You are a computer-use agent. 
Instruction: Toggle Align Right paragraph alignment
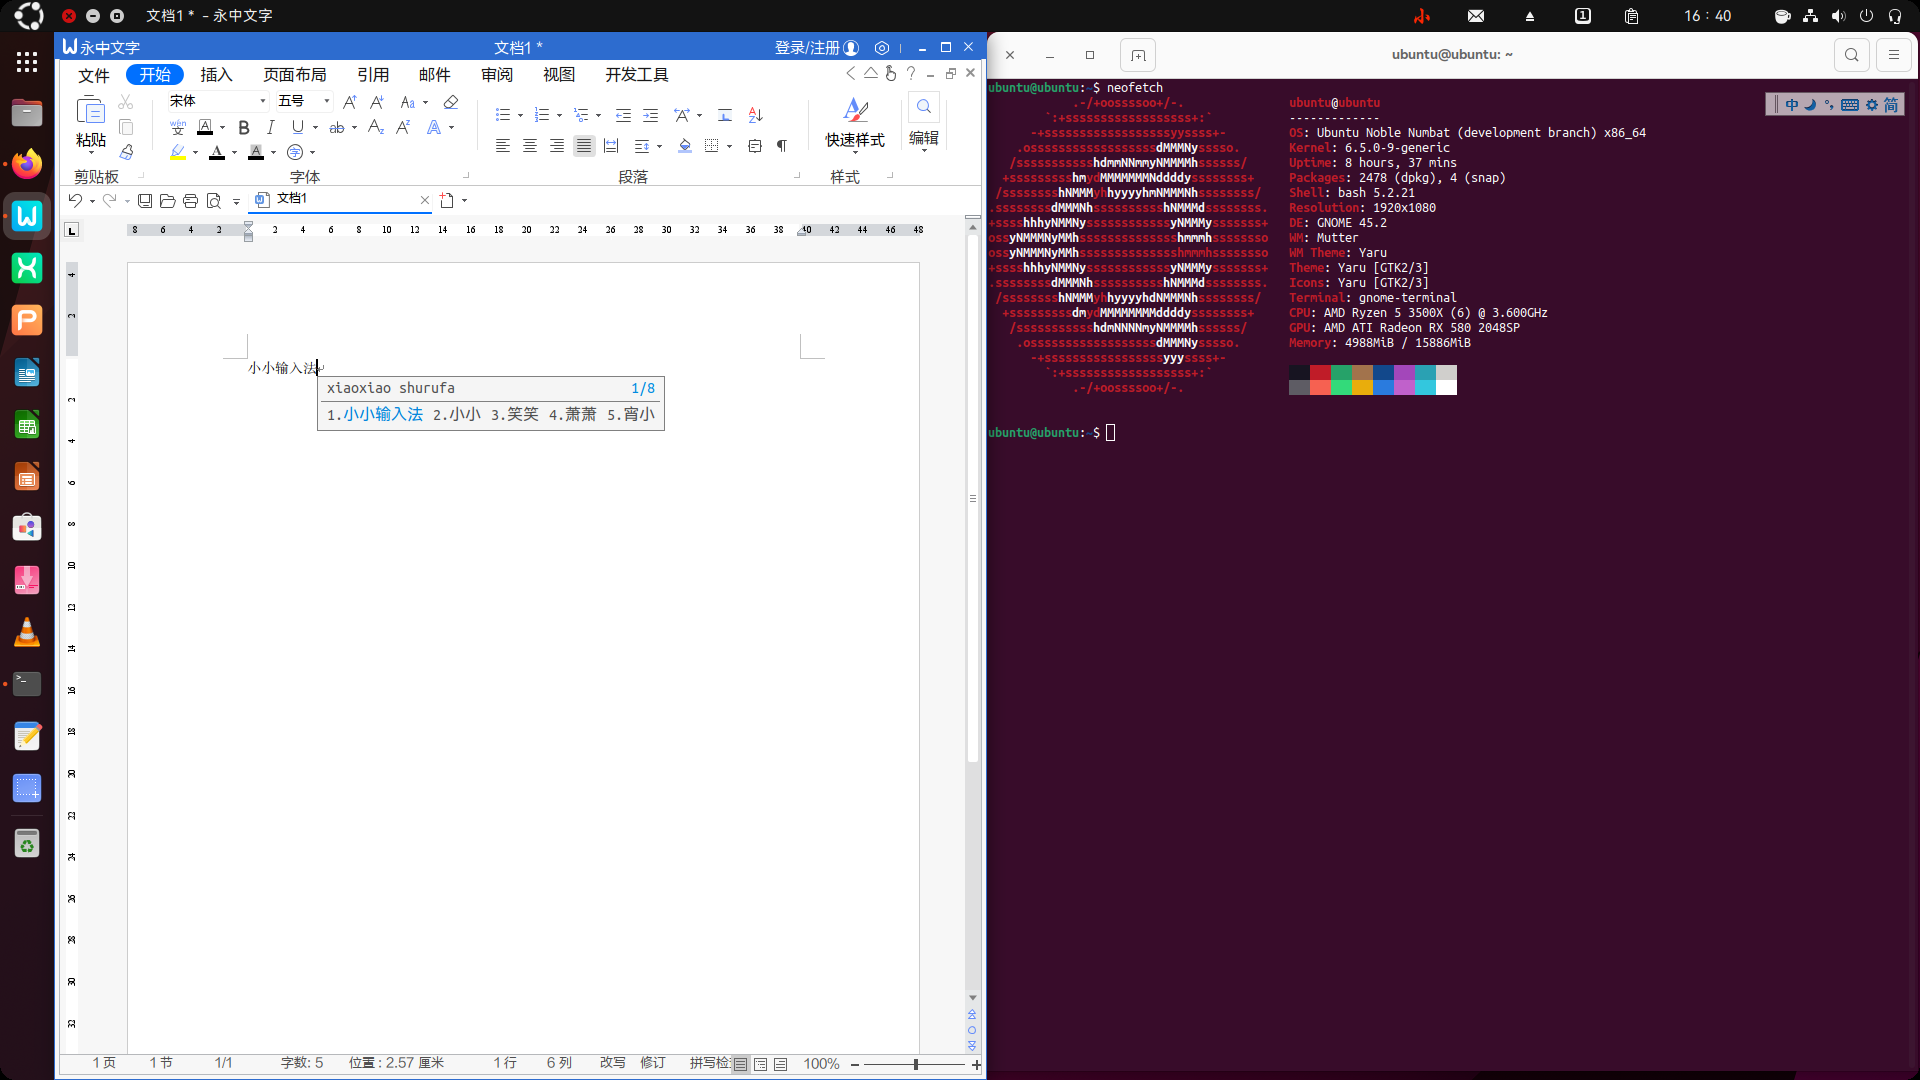(x=557, y=146)
